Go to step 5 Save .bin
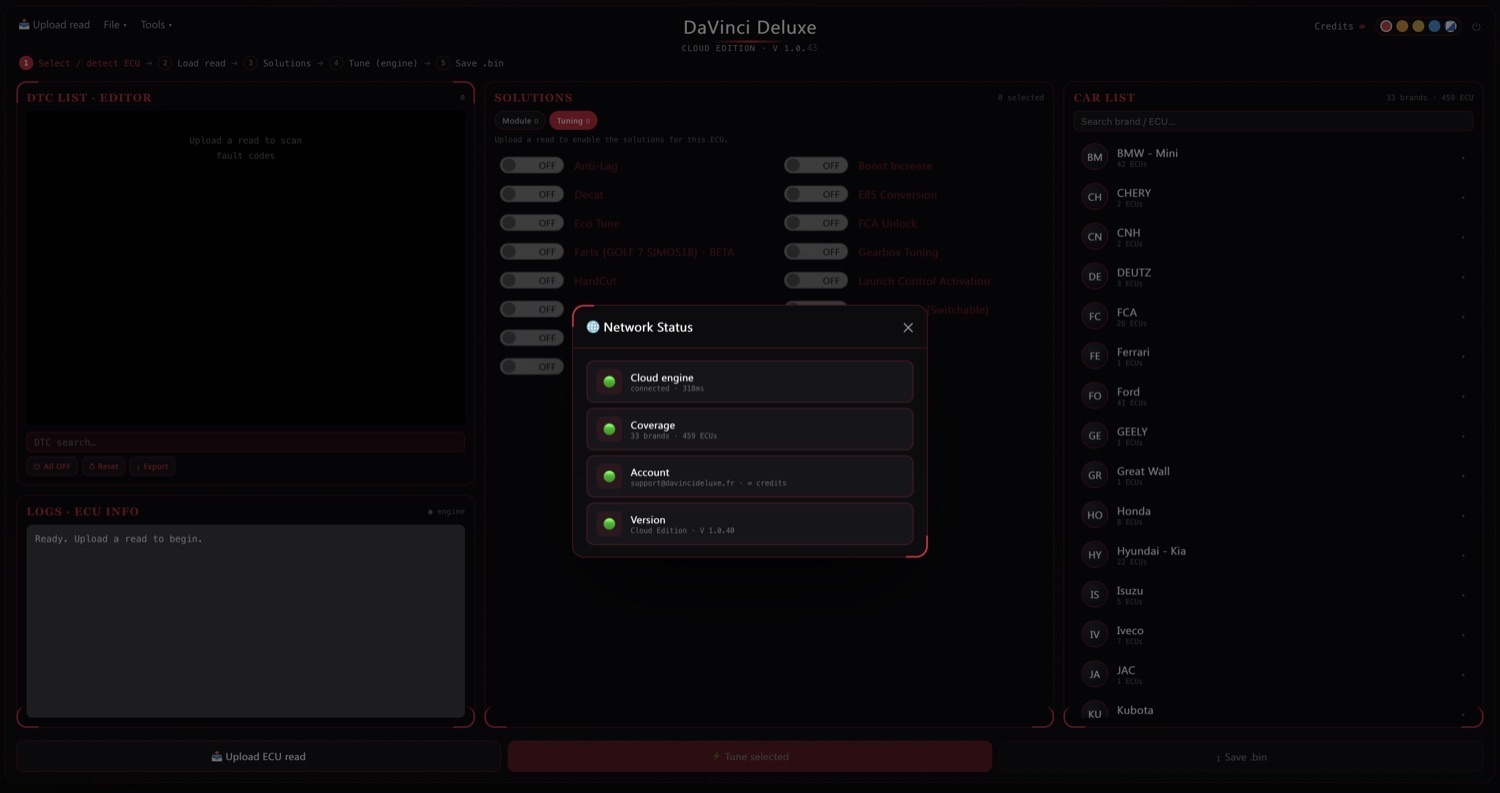This screenshot has height=793, width=1500. click(x=470, y=63)
